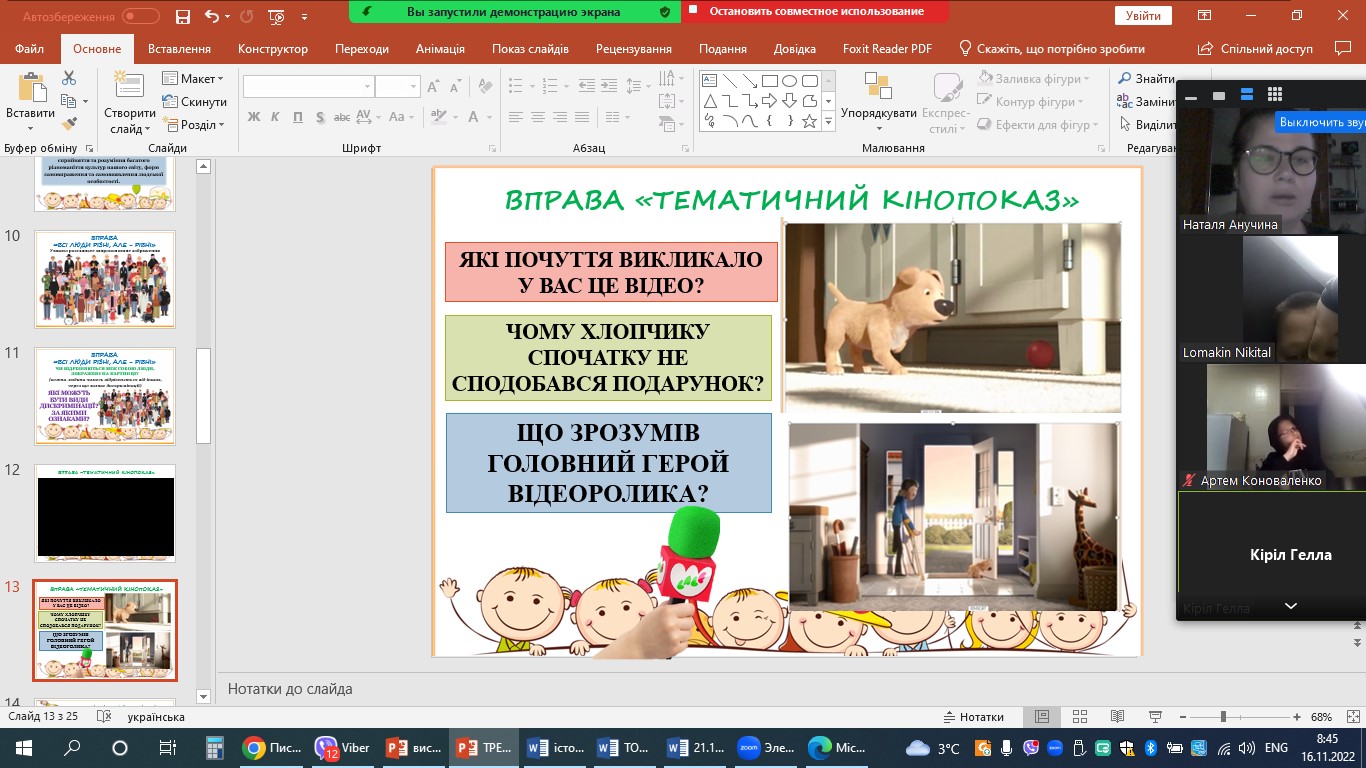The width and height of the screenshot is (1366, 768).
Task: Click the Reset (Скинути) button
Action: pyautogui.click(x=194, y=102)
